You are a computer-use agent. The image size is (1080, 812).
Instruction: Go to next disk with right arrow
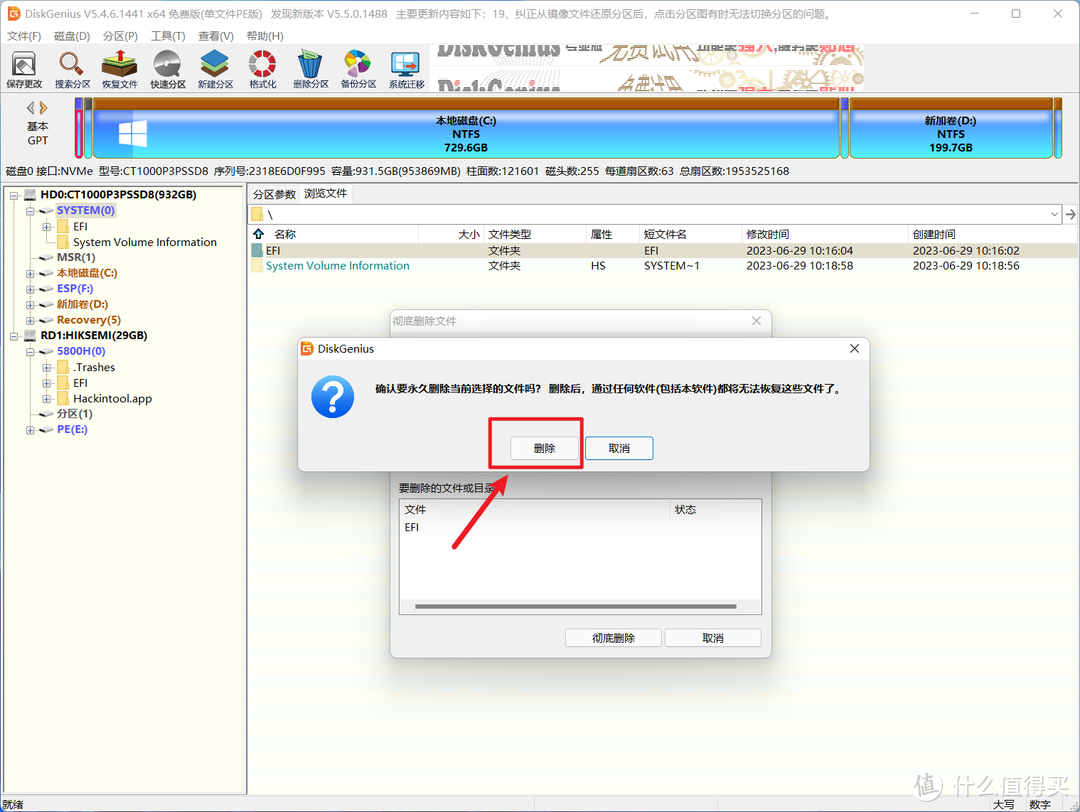point(43,107)
